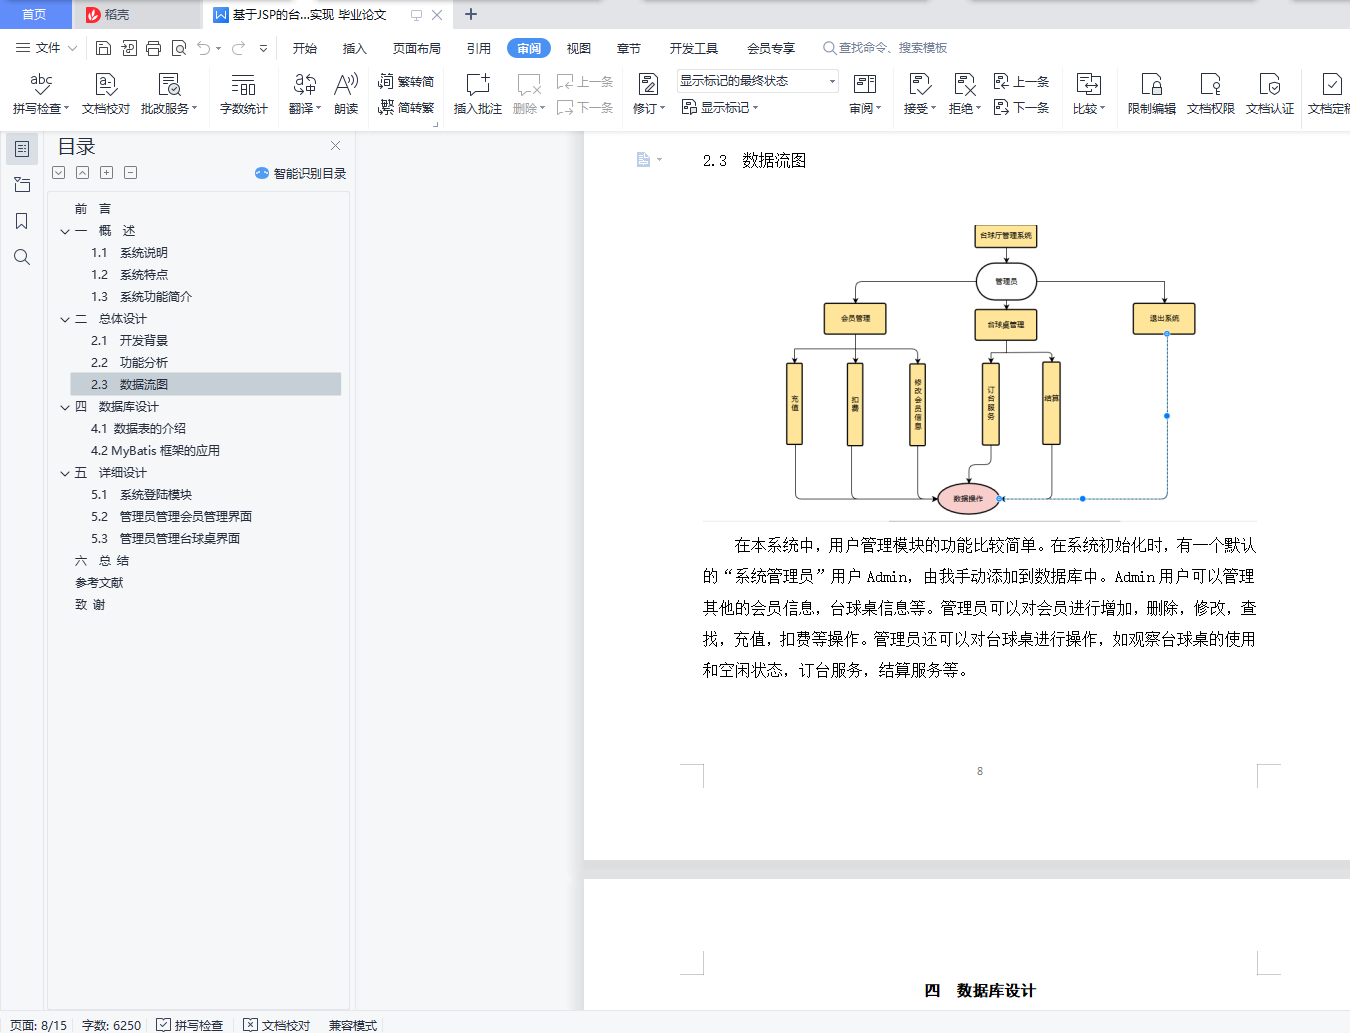Viewport: 1350px width, 1033px height.
Task: Open the 显示标记的最终状态 combo box
Action: [x=758, y=81]
